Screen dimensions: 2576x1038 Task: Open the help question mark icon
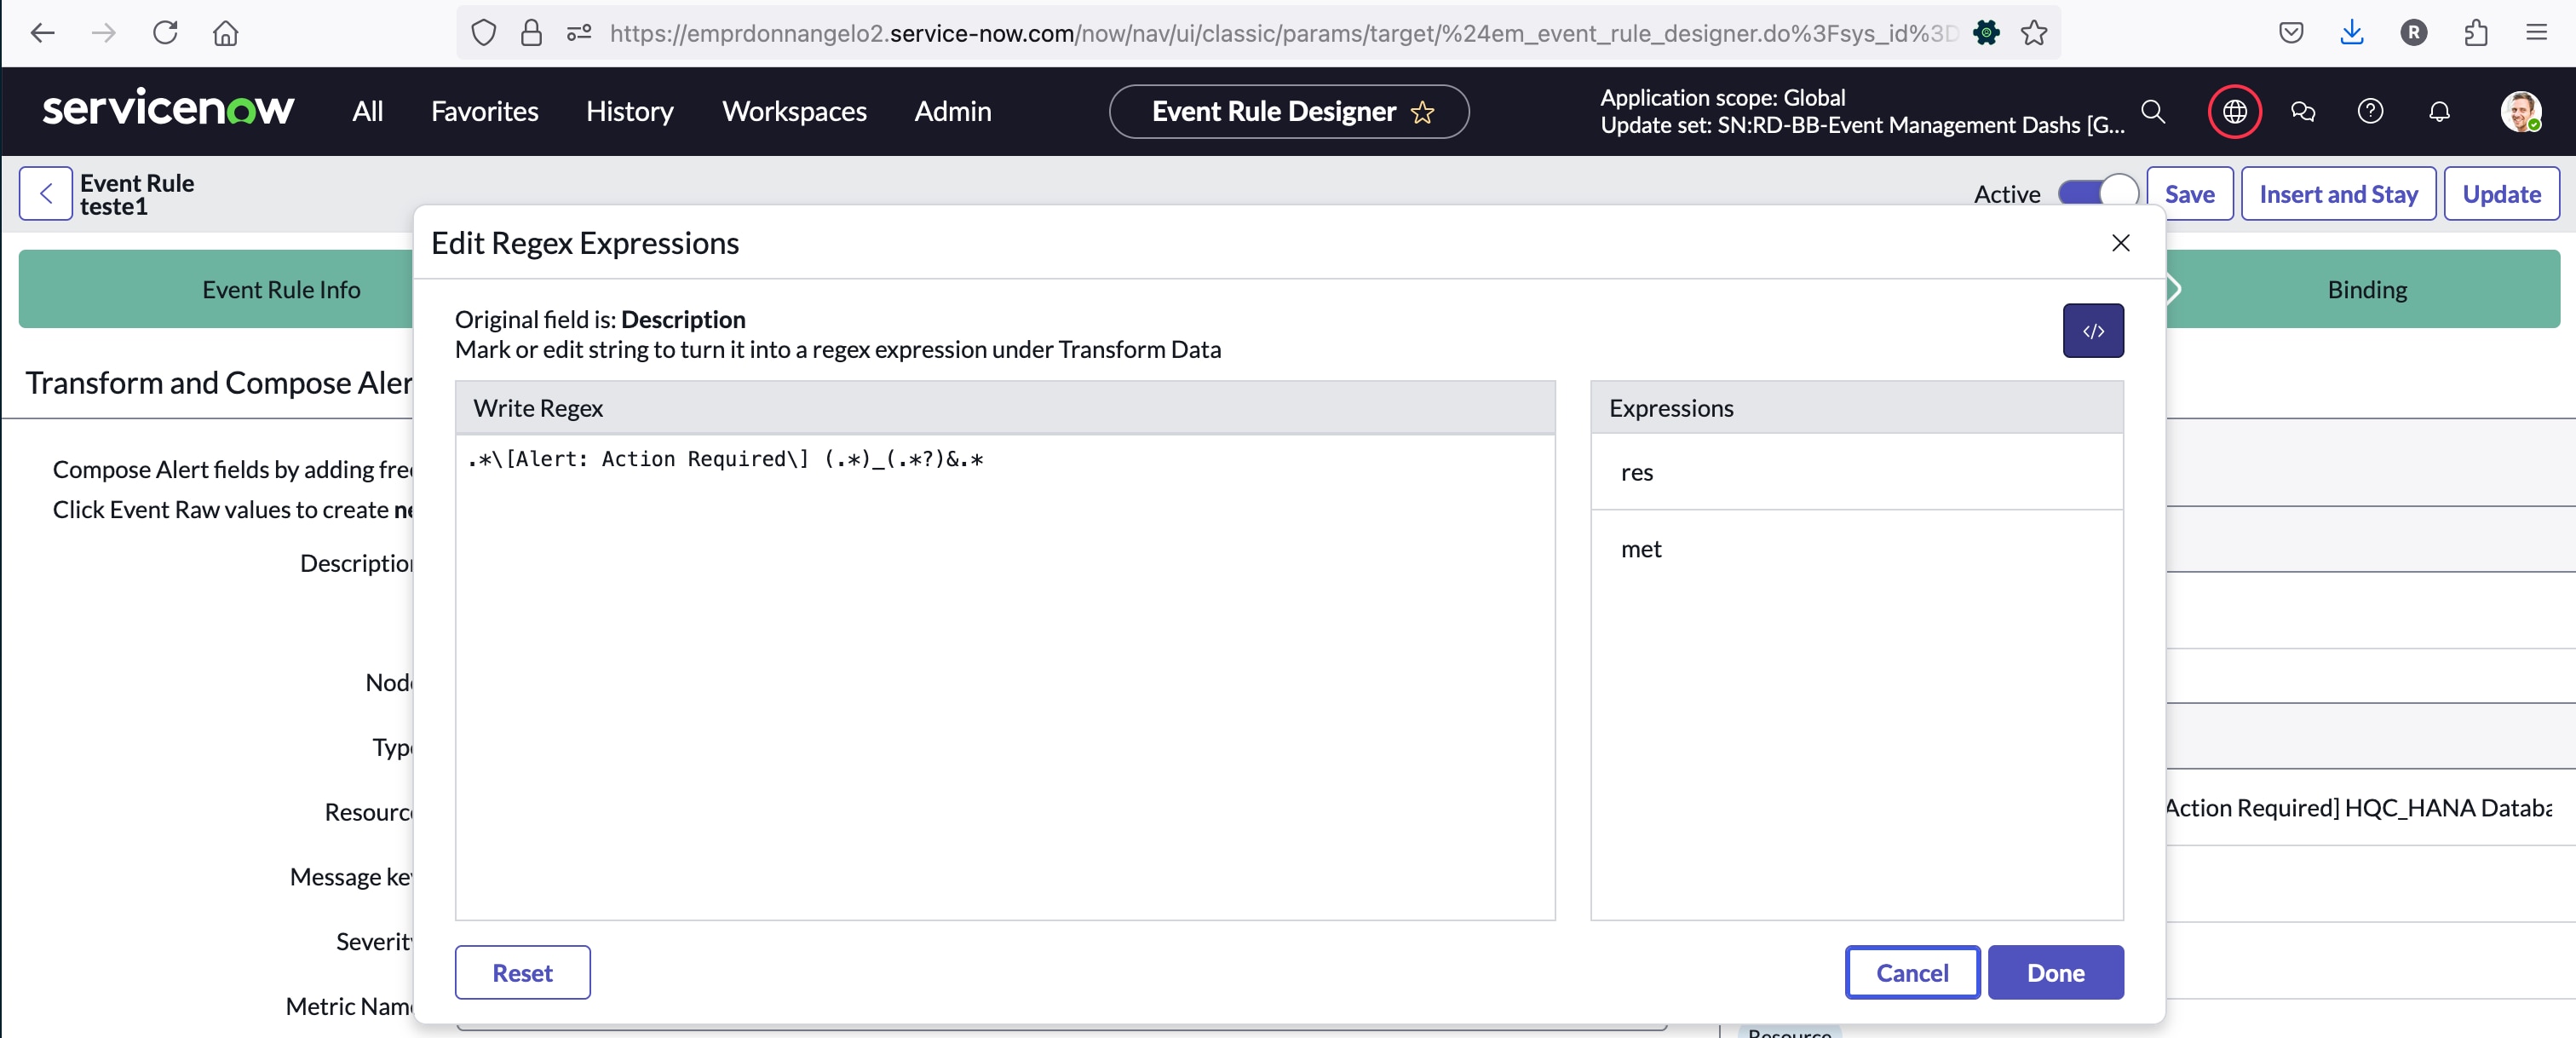point(2369,111)
